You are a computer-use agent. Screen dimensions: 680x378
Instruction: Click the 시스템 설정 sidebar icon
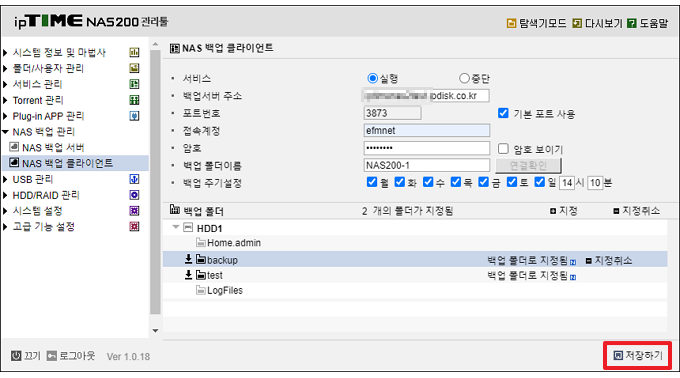point(134,211)
